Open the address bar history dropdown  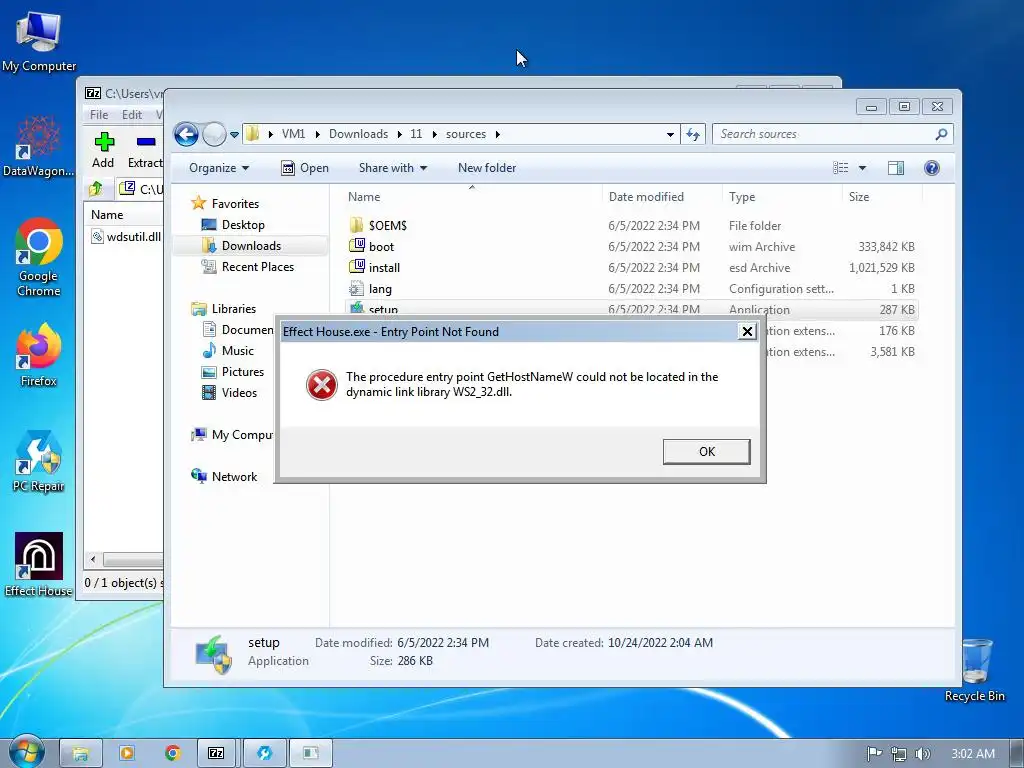(x=670, y=134)
